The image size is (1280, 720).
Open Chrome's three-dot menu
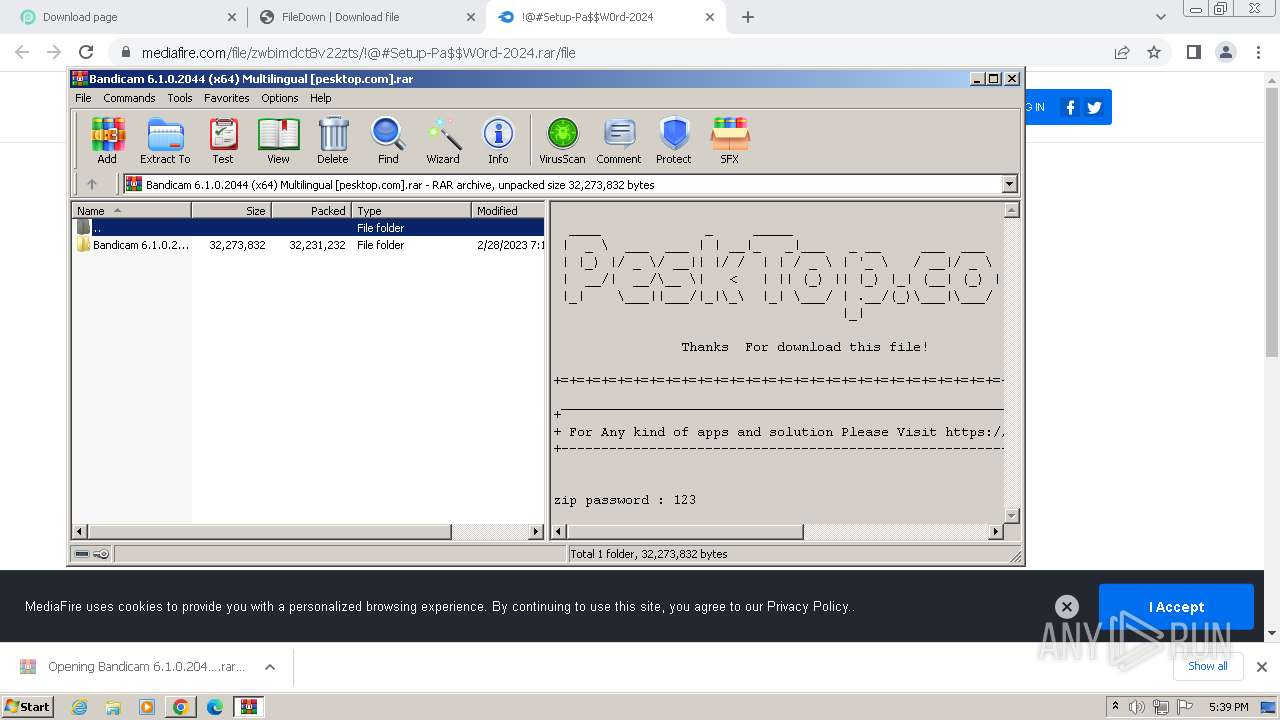(1258, 52)
